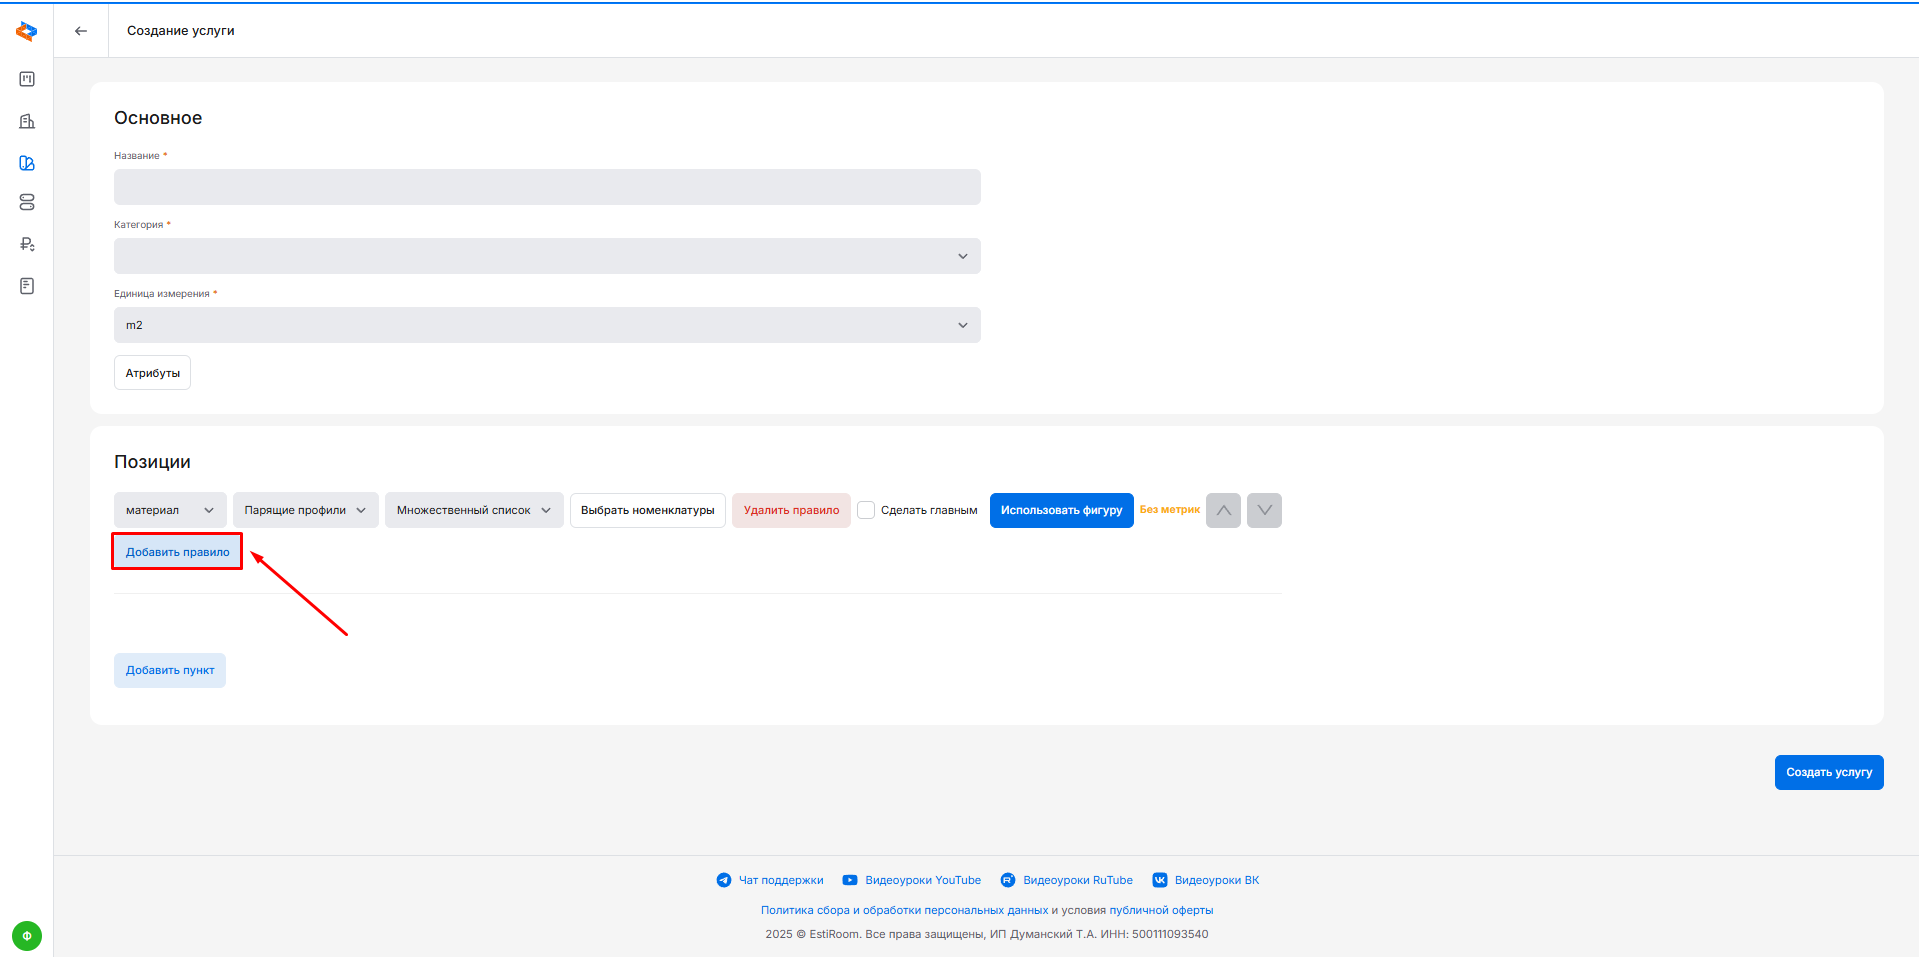Image resolution: width=1919 pixels, height=957 pixels.
Task: Go back using the header arrow
Action: click(81, 31)
